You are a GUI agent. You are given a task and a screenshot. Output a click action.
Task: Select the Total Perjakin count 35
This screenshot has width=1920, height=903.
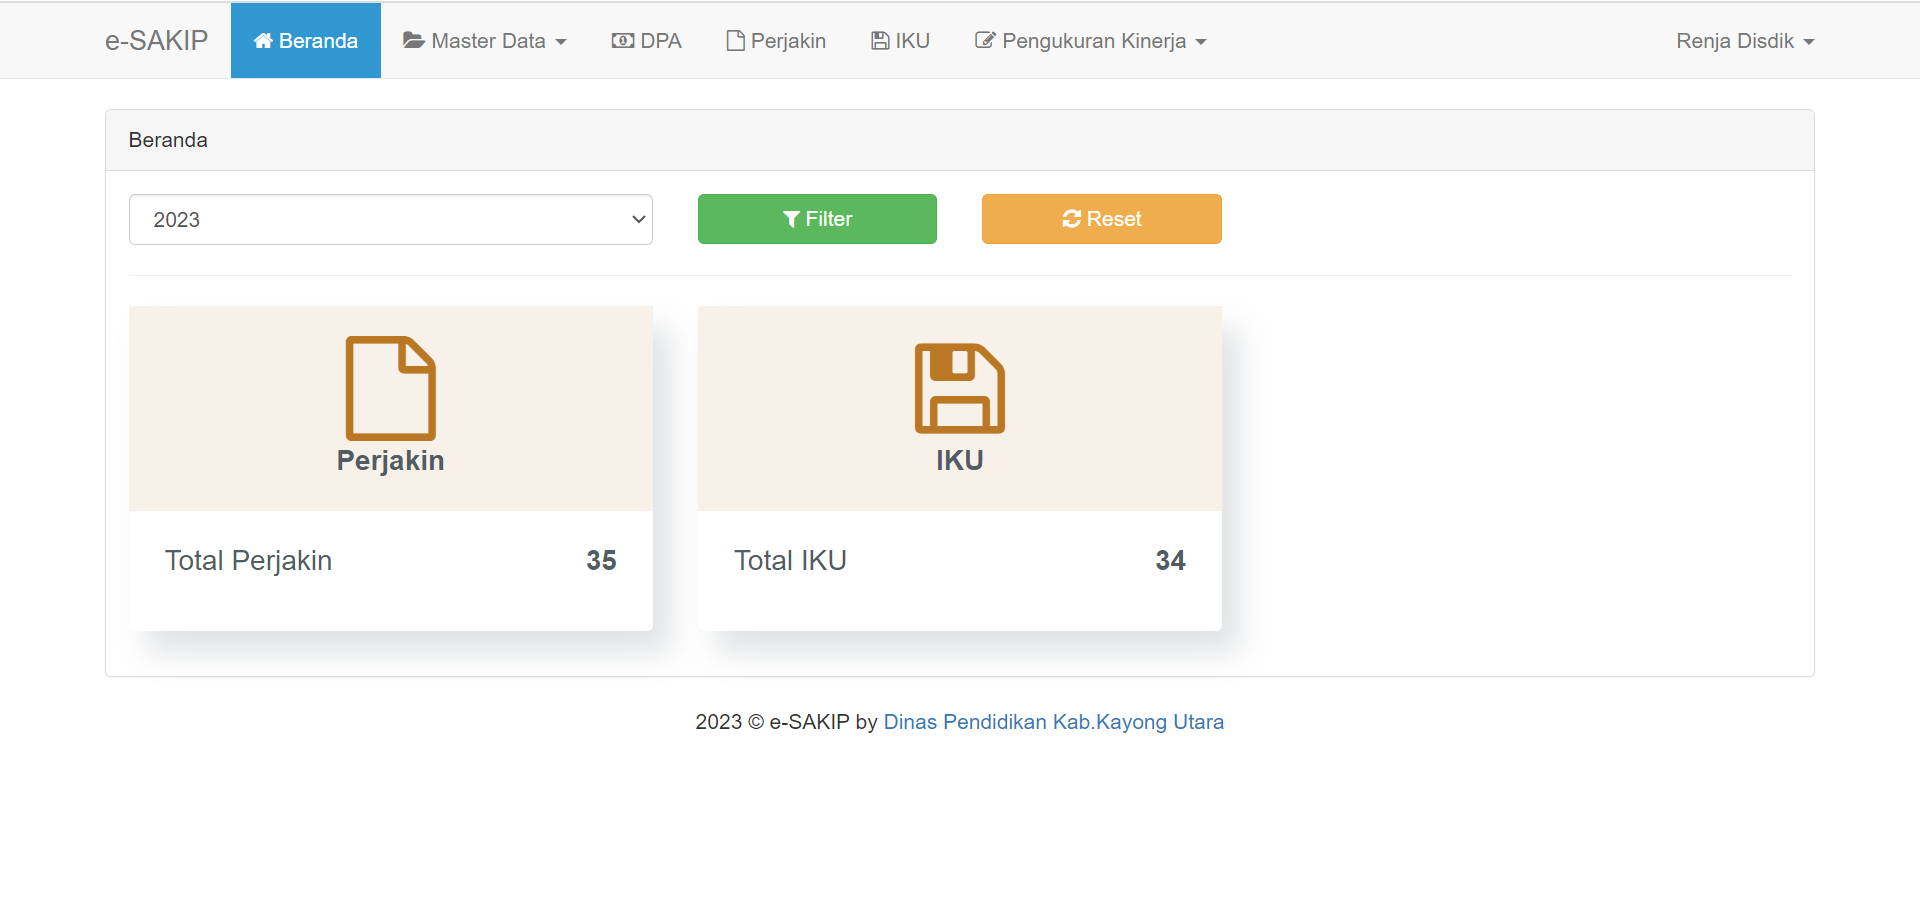601,561
